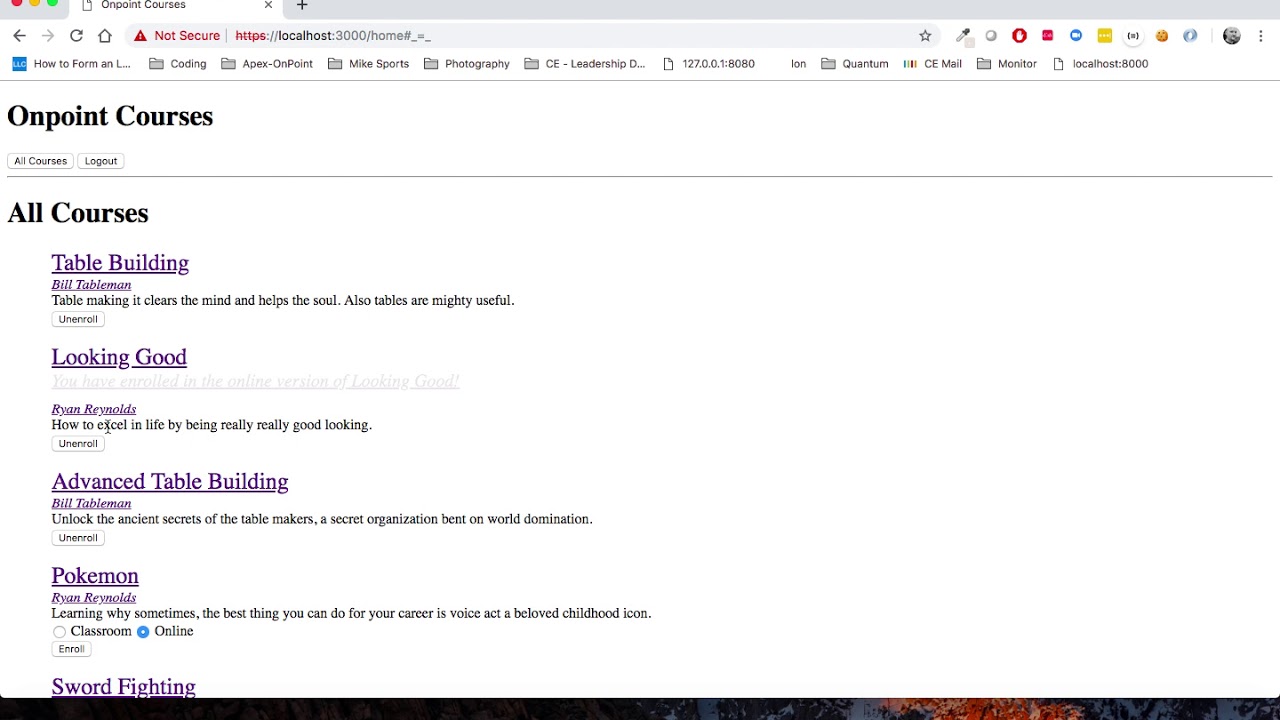Click the Table Building description text
This screenshot has width=1280, height=720.
(x=283, y=301)
